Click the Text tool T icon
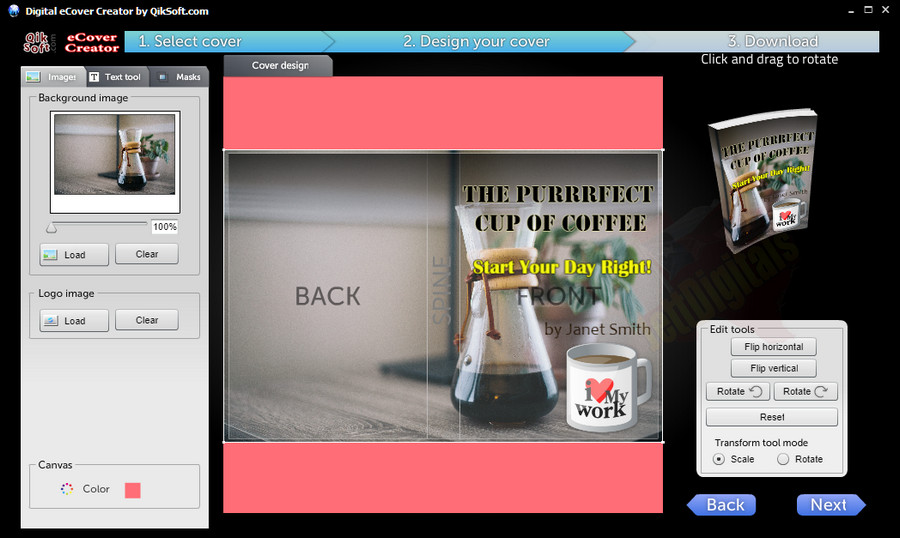 coord(94,77)
